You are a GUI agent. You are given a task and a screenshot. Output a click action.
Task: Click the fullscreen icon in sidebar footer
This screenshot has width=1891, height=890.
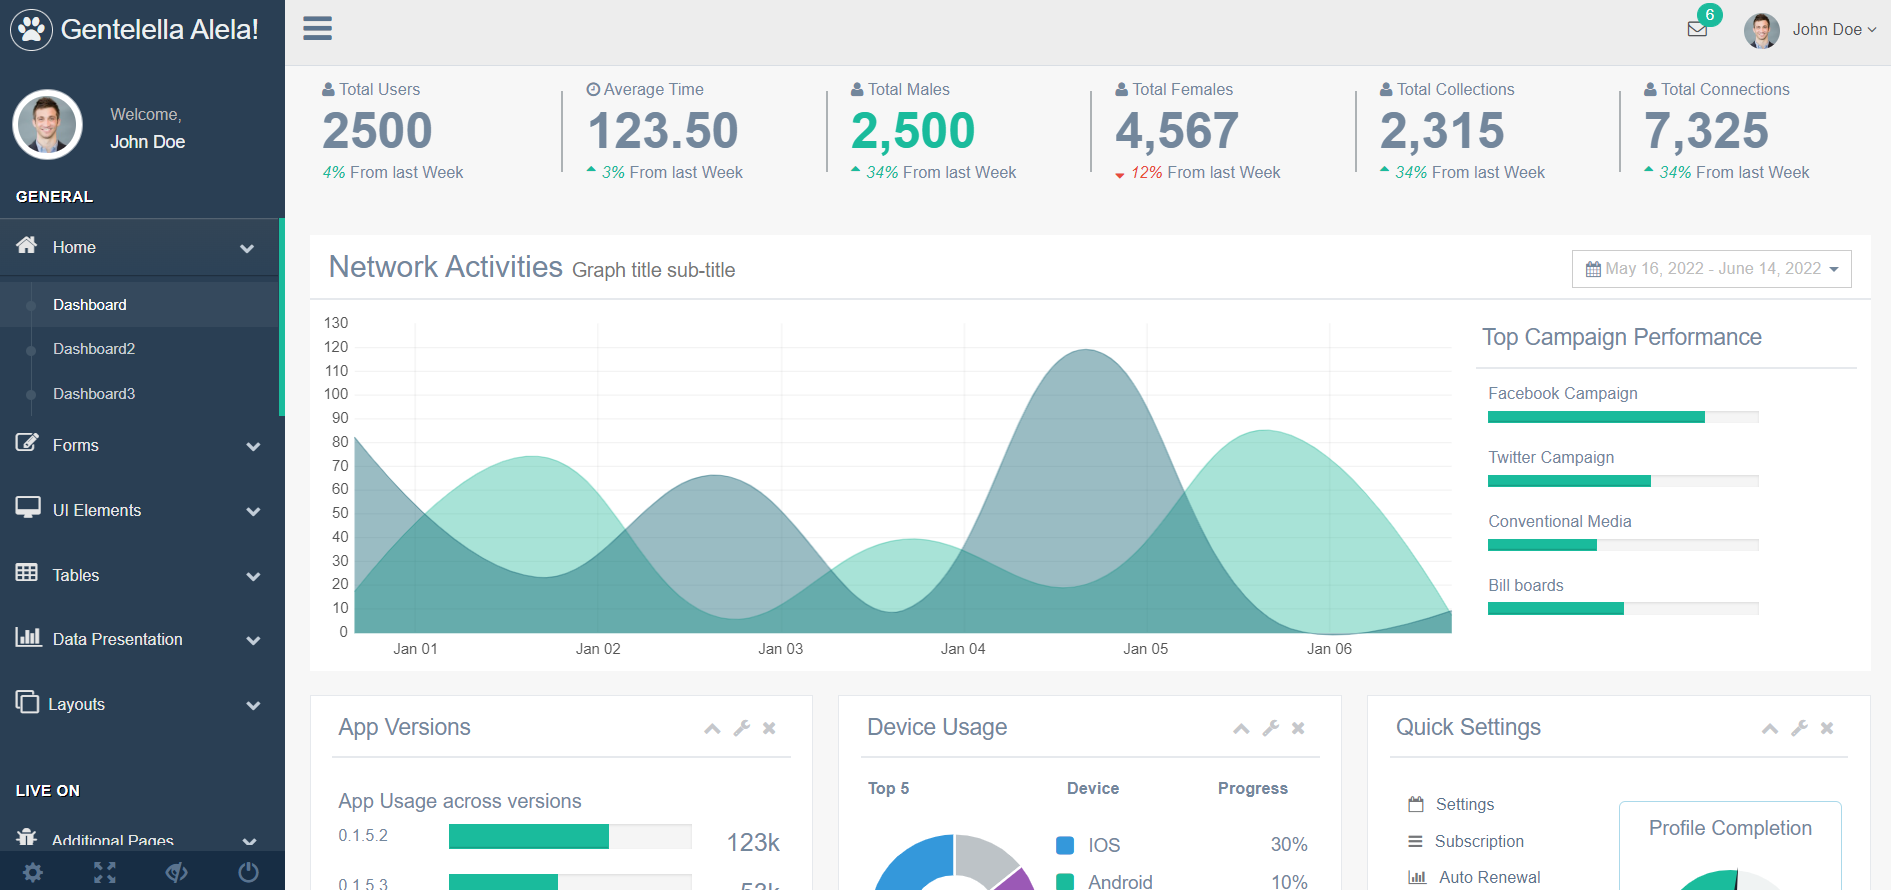tap(105, 872)
